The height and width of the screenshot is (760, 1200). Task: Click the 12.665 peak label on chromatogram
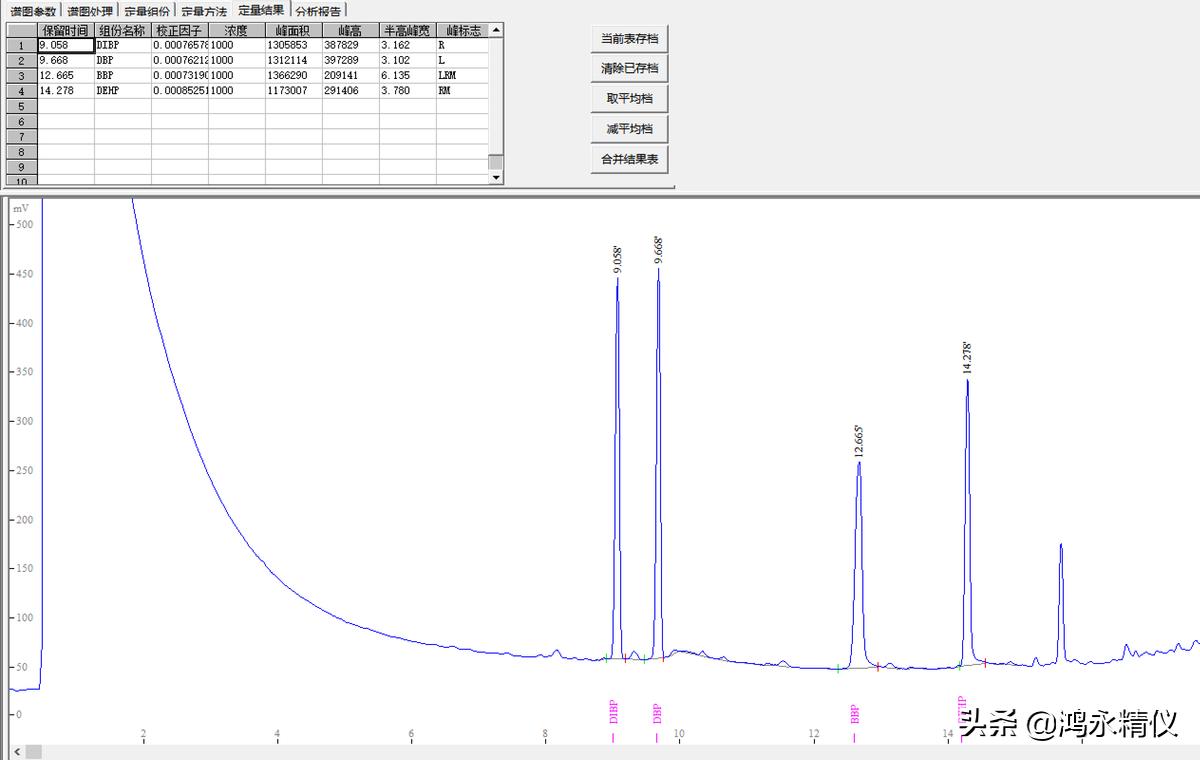[x=858, y=440]
